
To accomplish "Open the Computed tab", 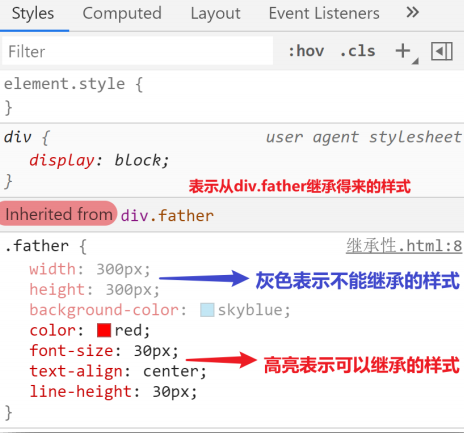I will (122, 14).
